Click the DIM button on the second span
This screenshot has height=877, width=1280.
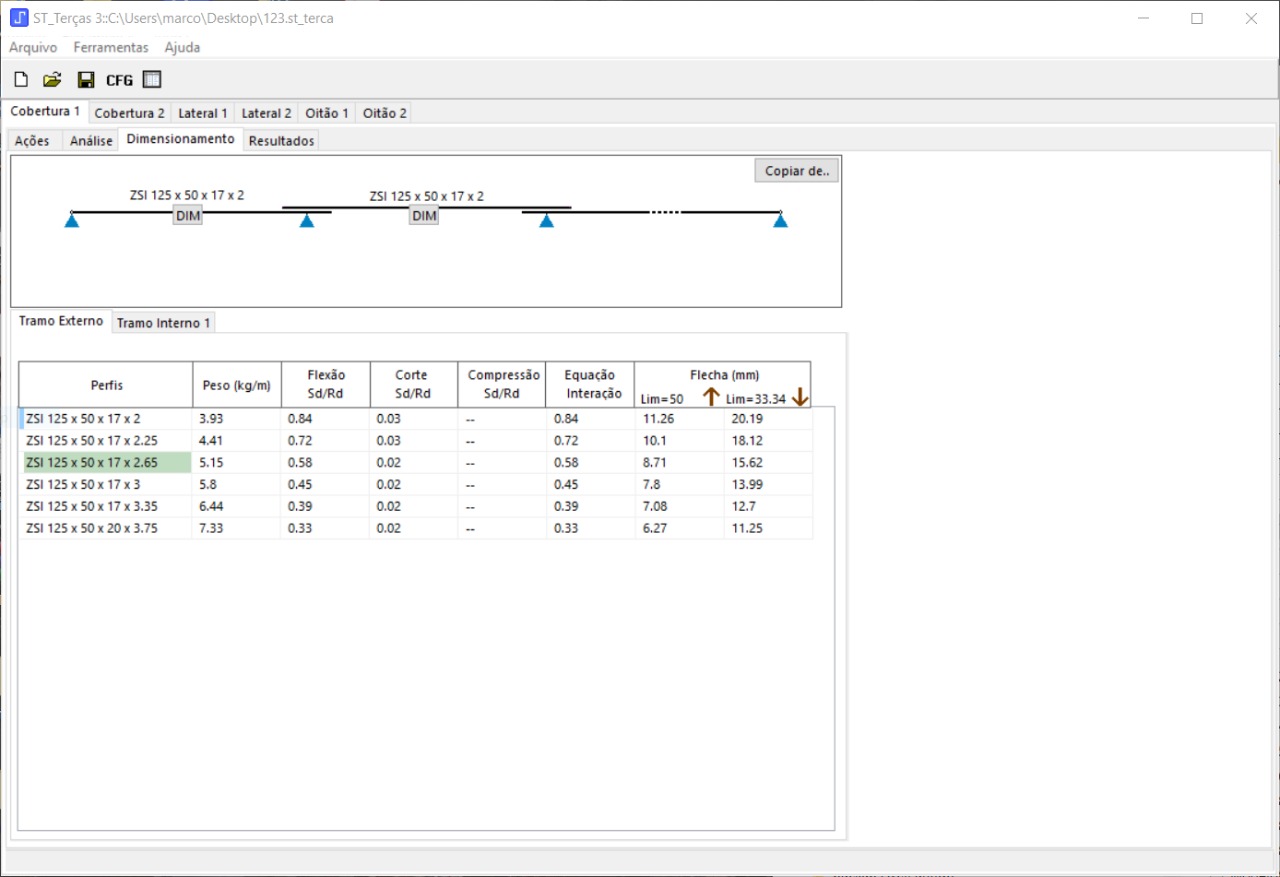(424, 216)
